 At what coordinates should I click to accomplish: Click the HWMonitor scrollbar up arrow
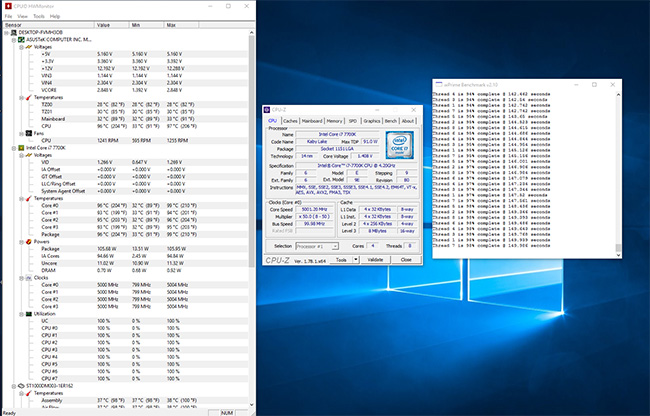252,32
